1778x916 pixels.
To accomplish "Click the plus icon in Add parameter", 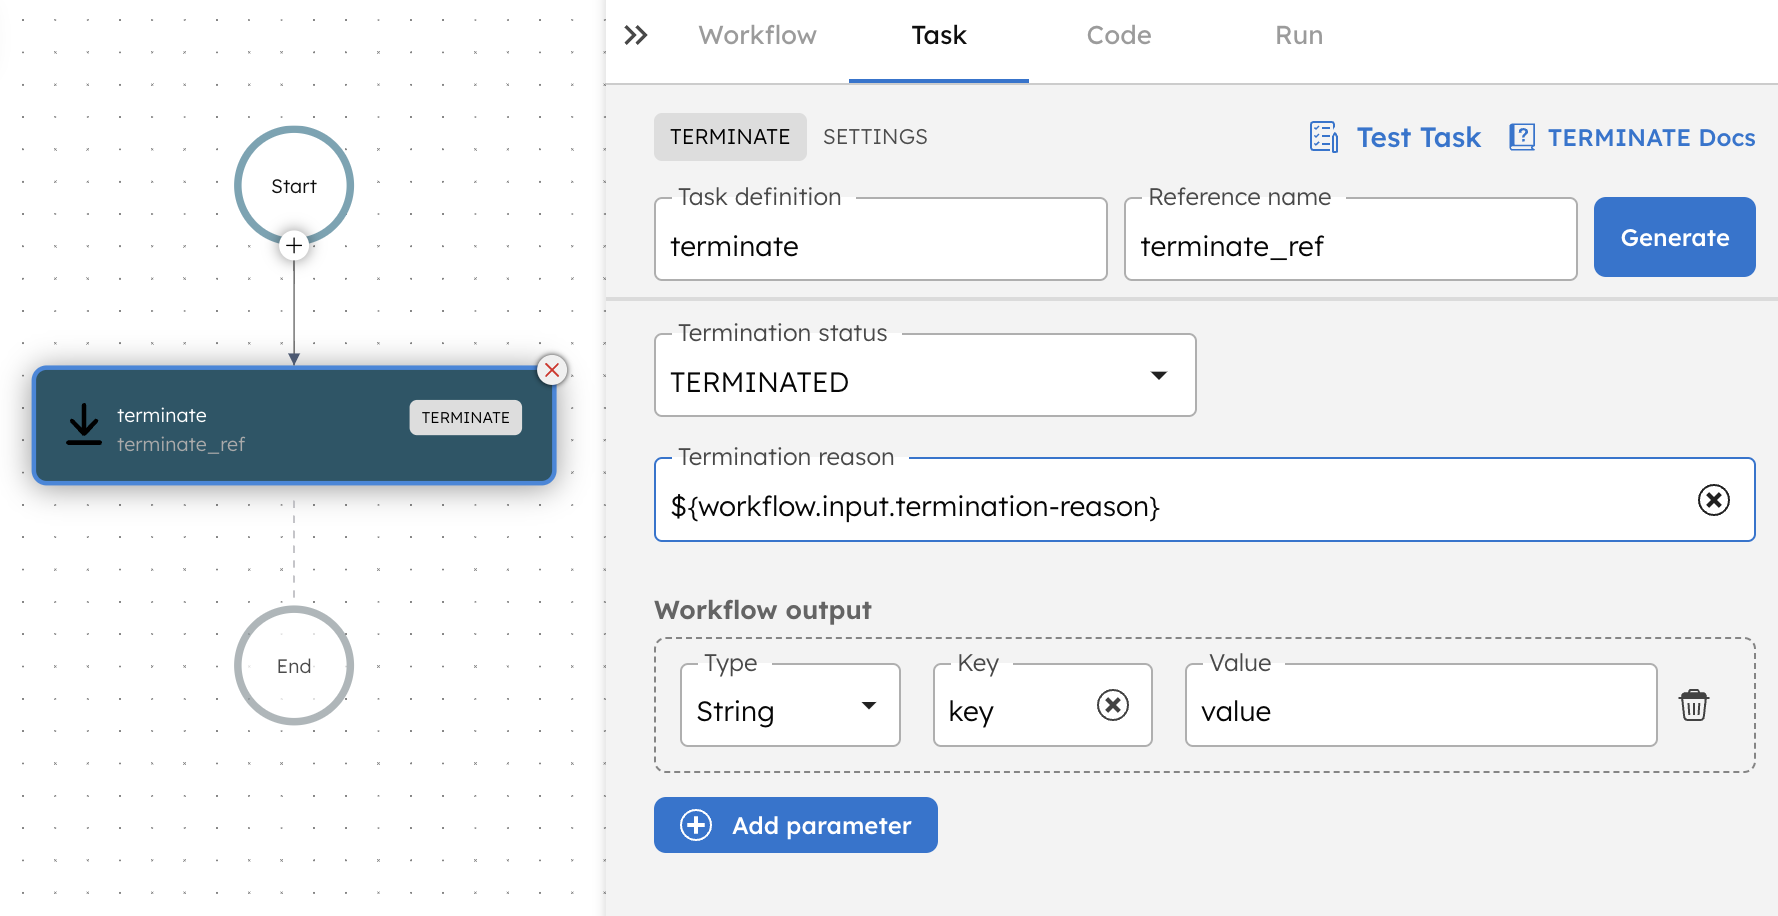I will tap(696, 825).
